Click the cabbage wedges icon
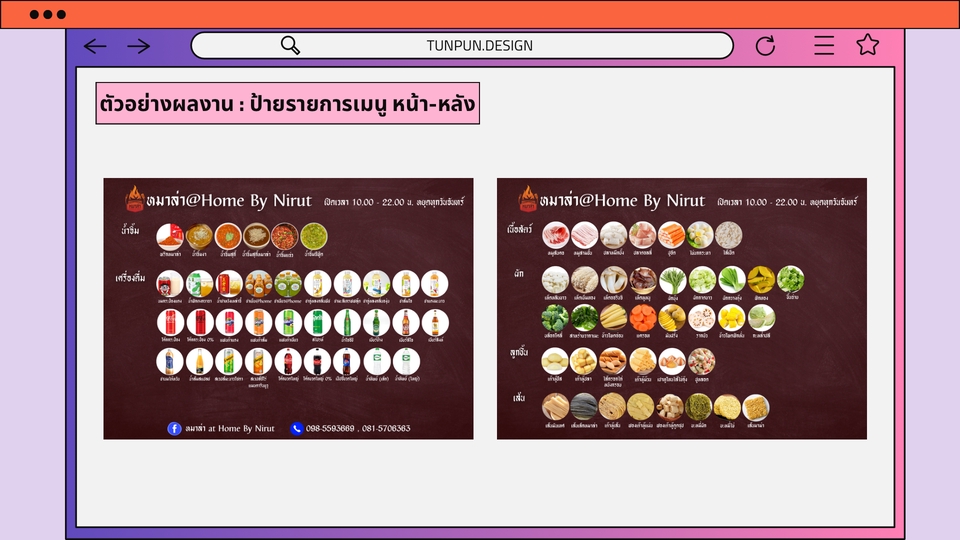 click(x=761, y=319)
